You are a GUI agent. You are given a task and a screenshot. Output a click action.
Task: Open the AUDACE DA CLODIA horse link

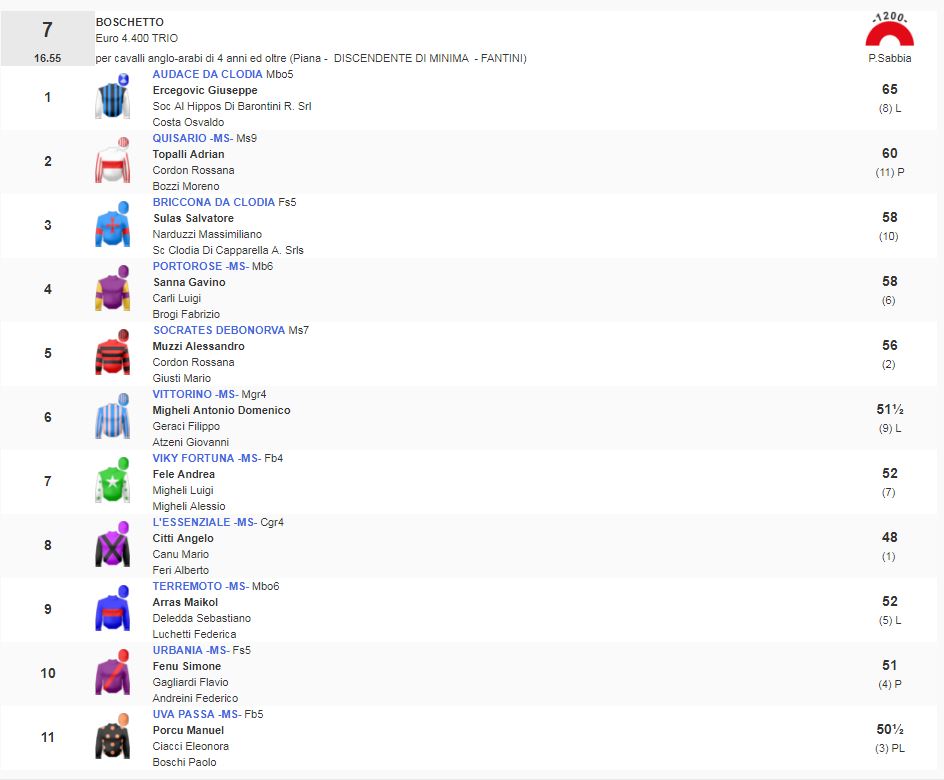click(207, 74)
